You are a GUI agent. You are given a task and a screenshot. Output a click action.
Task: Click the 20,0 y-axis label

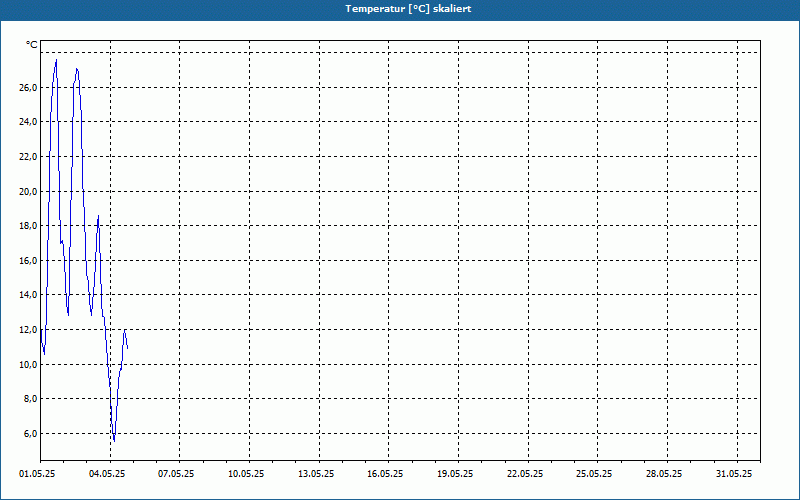coord(28,191)
